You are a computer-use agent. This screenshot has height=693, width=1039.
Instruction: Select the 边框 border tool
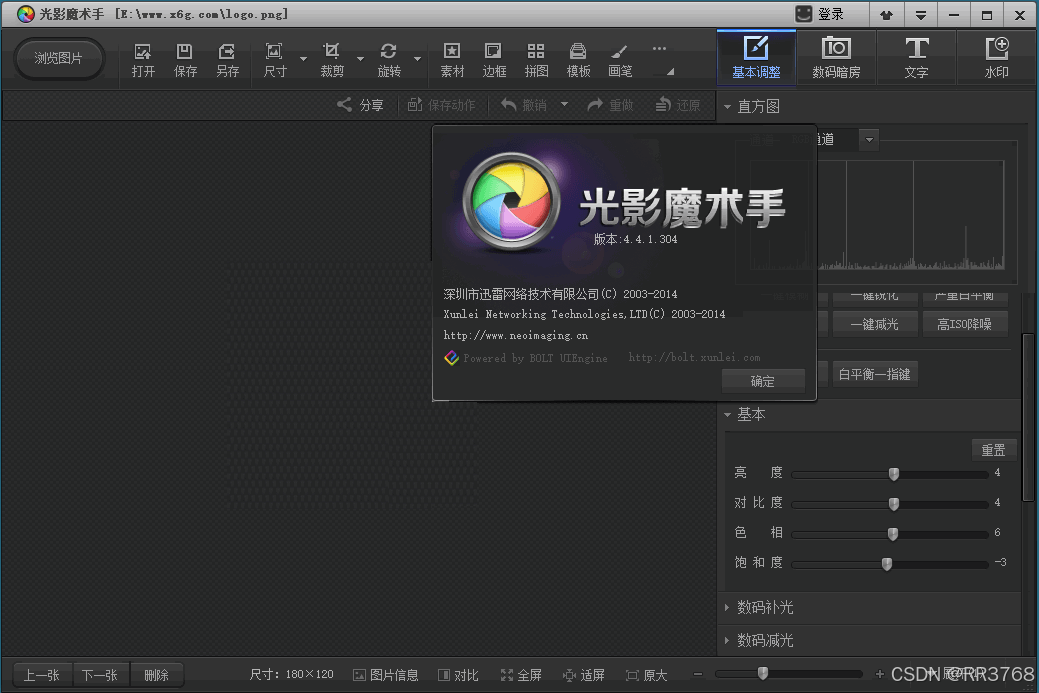click(x=494, y=60)
